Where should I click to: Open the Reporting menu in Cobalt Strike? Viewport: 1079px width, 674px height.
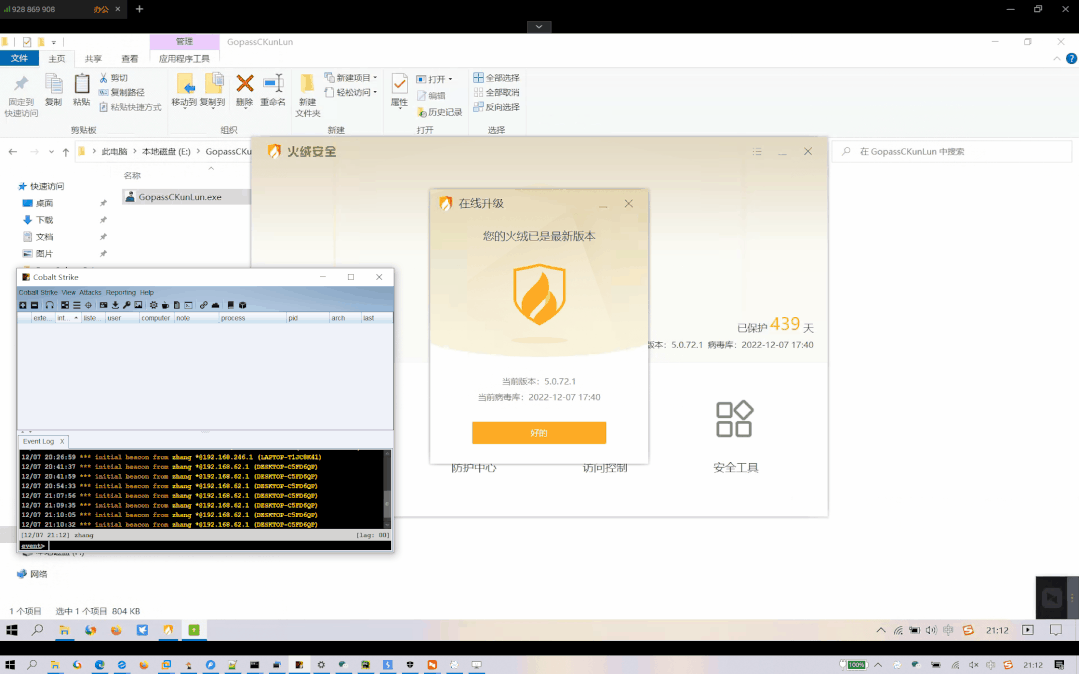click(x=120, y=293)
